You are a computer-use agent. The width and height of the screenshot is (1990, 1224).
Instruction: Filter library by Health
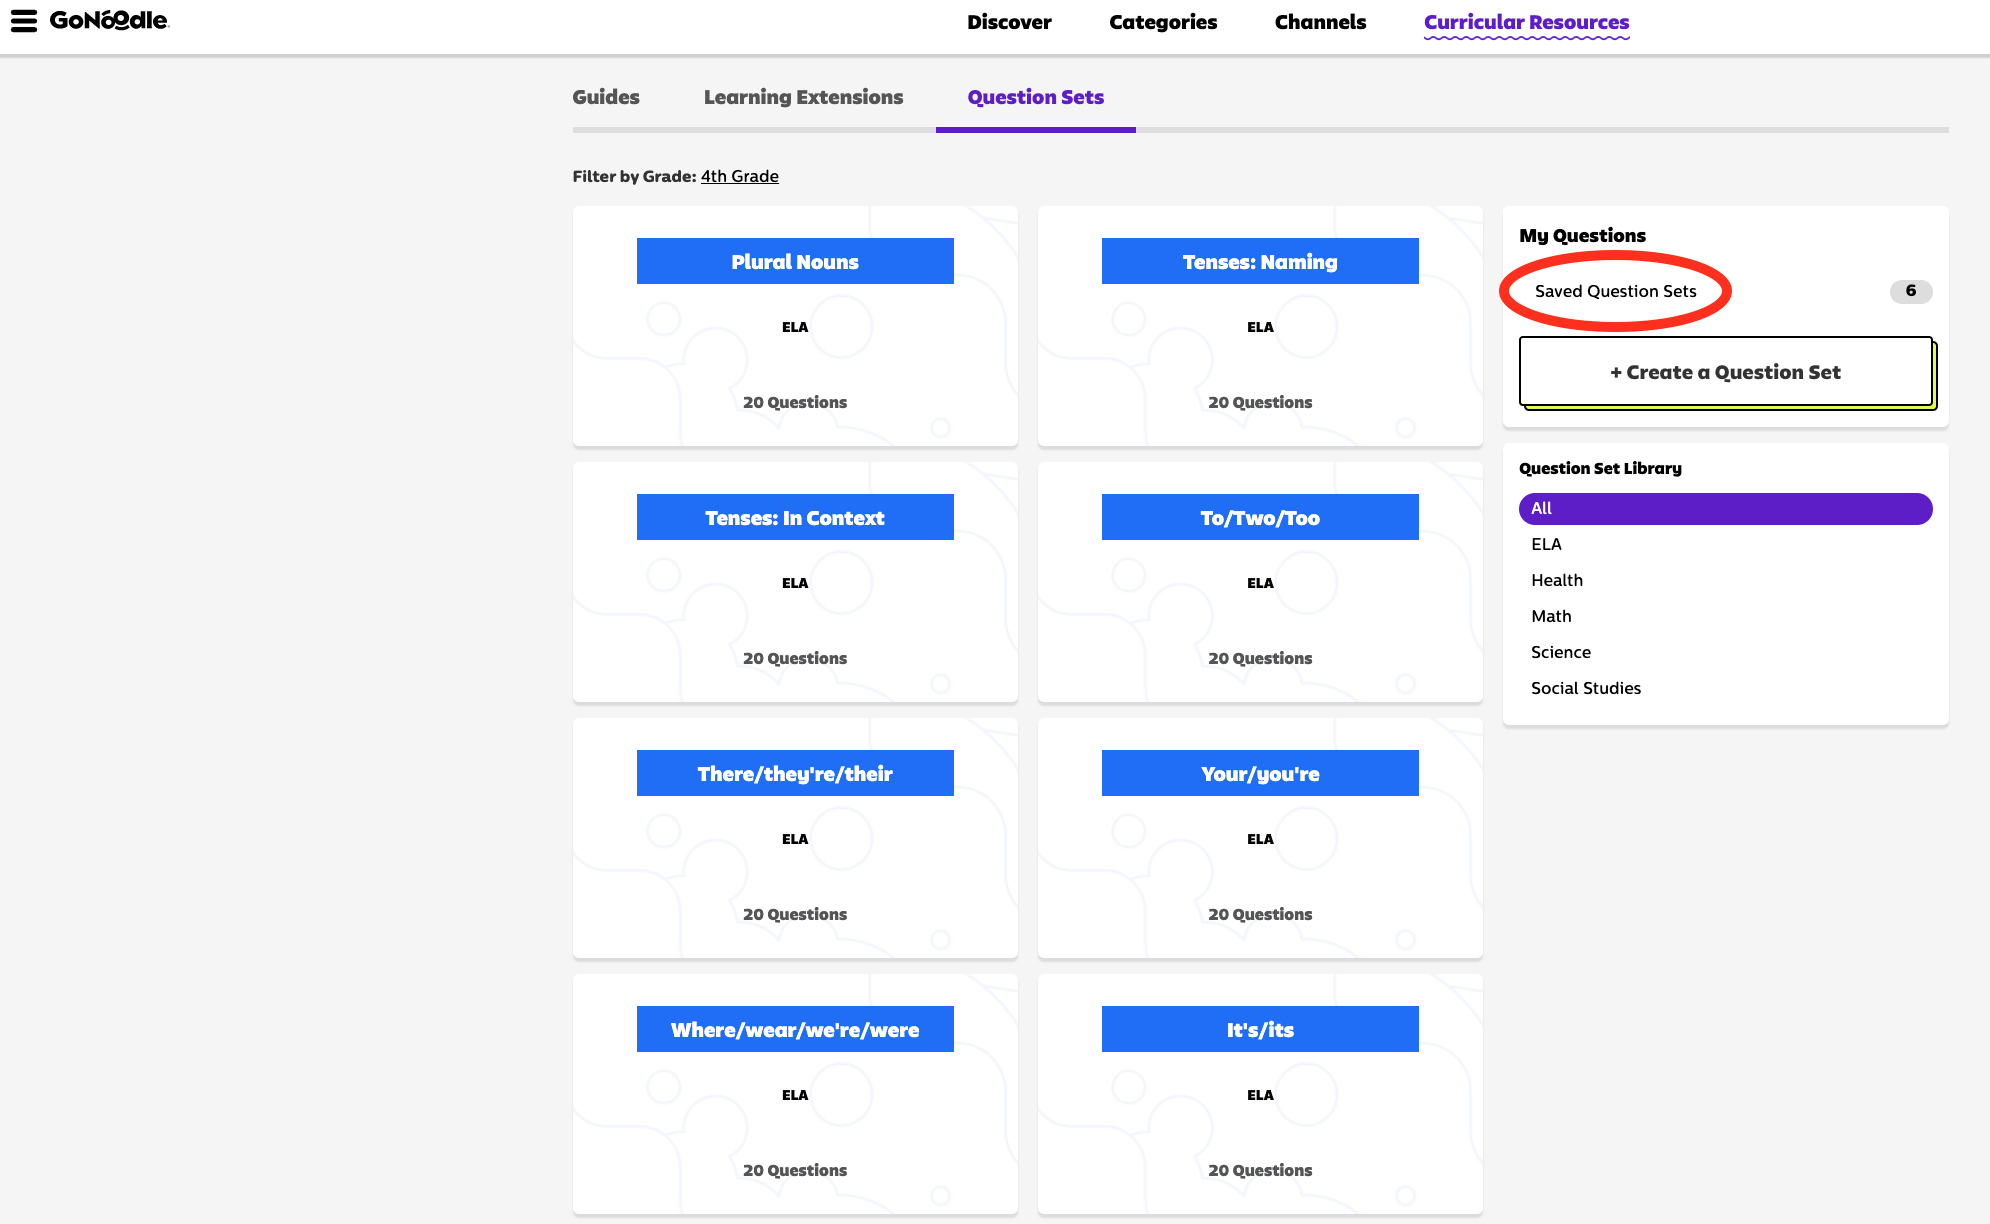coord(1556,580)
